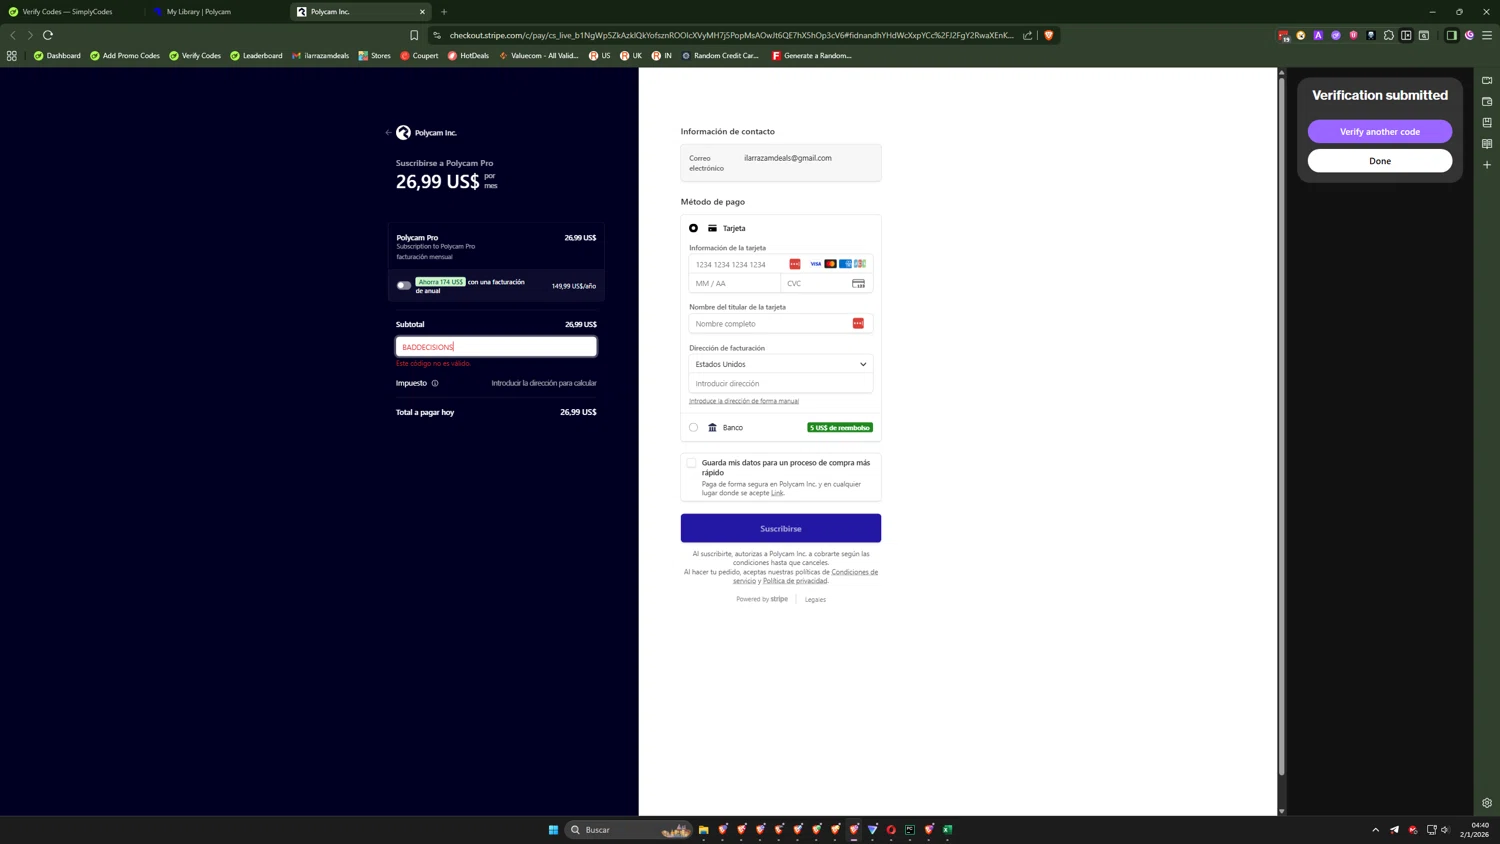Return using the arrow beside Polycam Inc.
The height and width of the screenshot is (844, 1500).
(x=388, y=132)
